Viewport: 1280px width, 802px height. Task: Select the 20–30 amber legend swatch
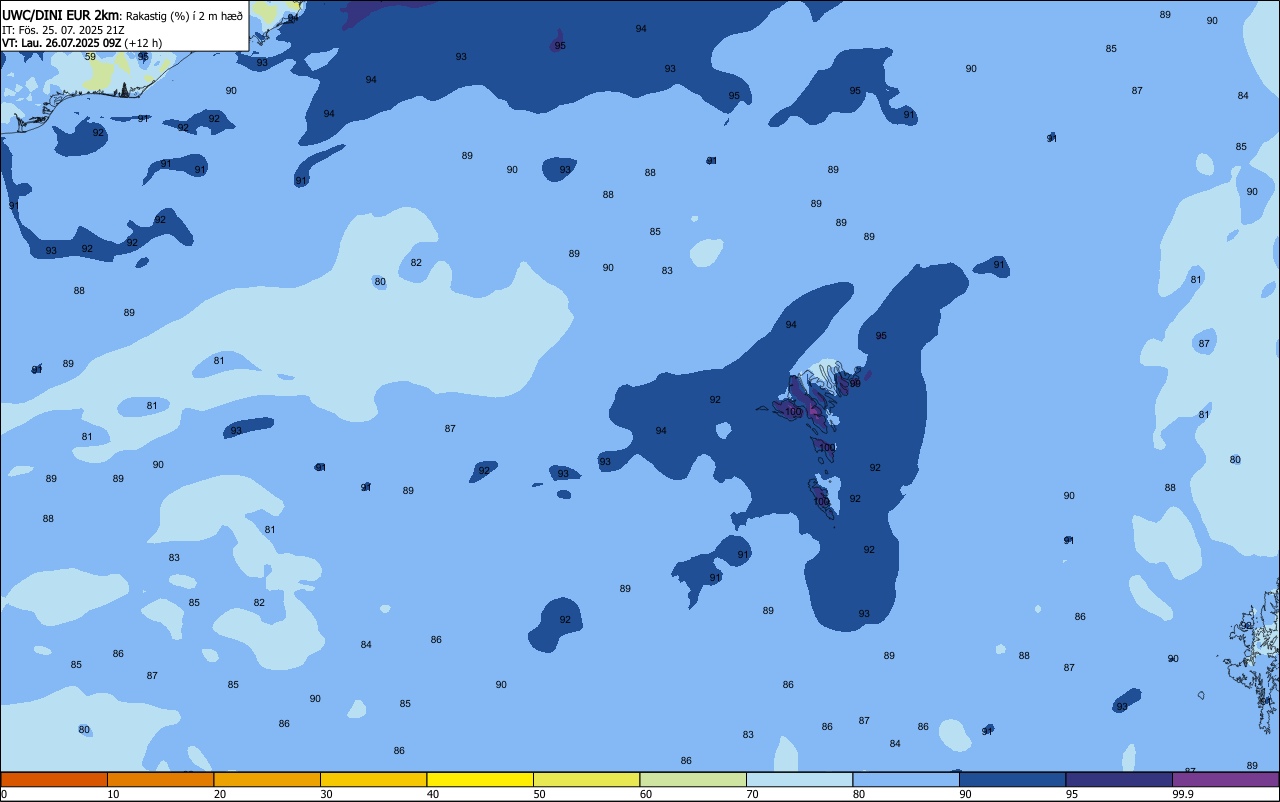[267, 779]
